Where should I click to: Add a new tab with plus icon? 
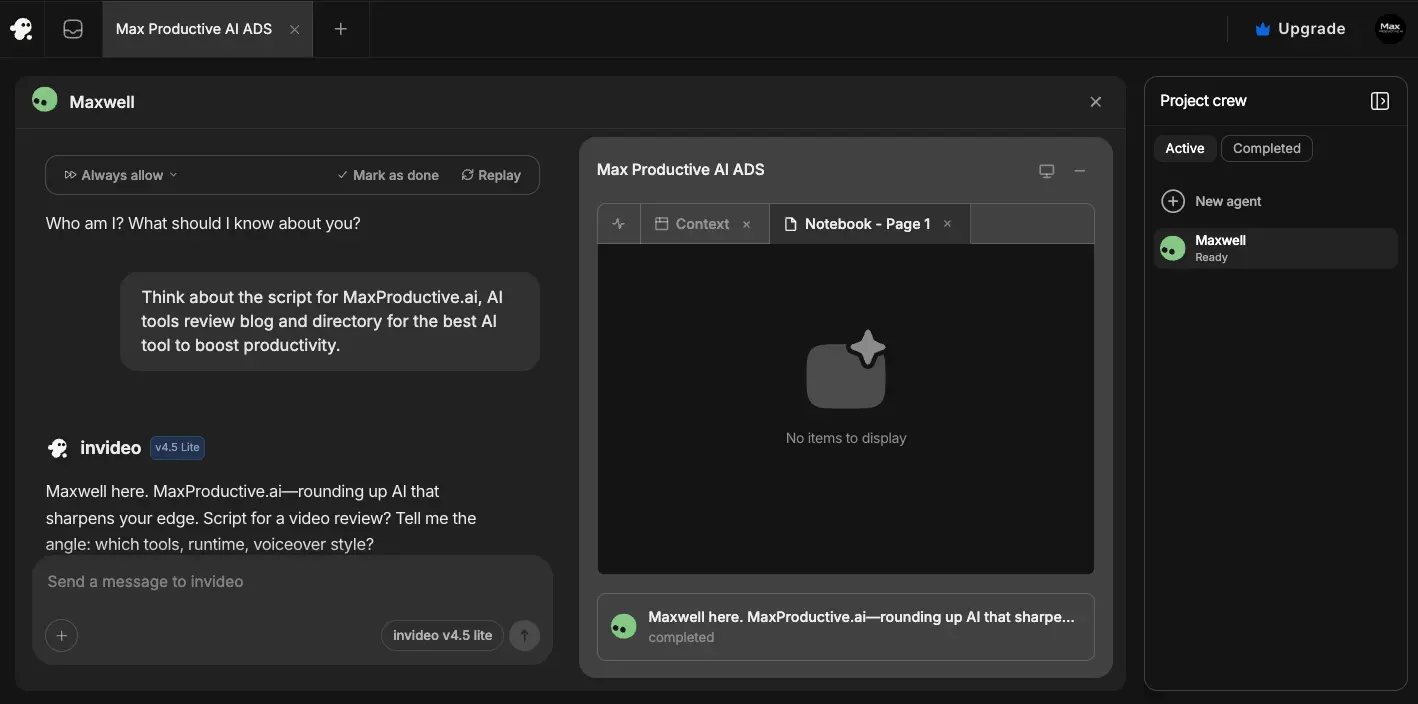click(340, 29)
